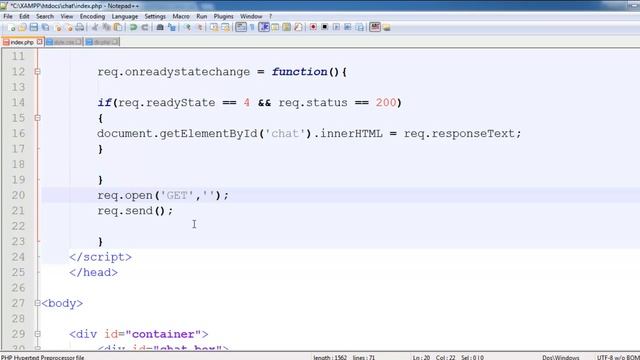Collapse the container div fold at line 29
640x360 pixels.
point(37,333)
